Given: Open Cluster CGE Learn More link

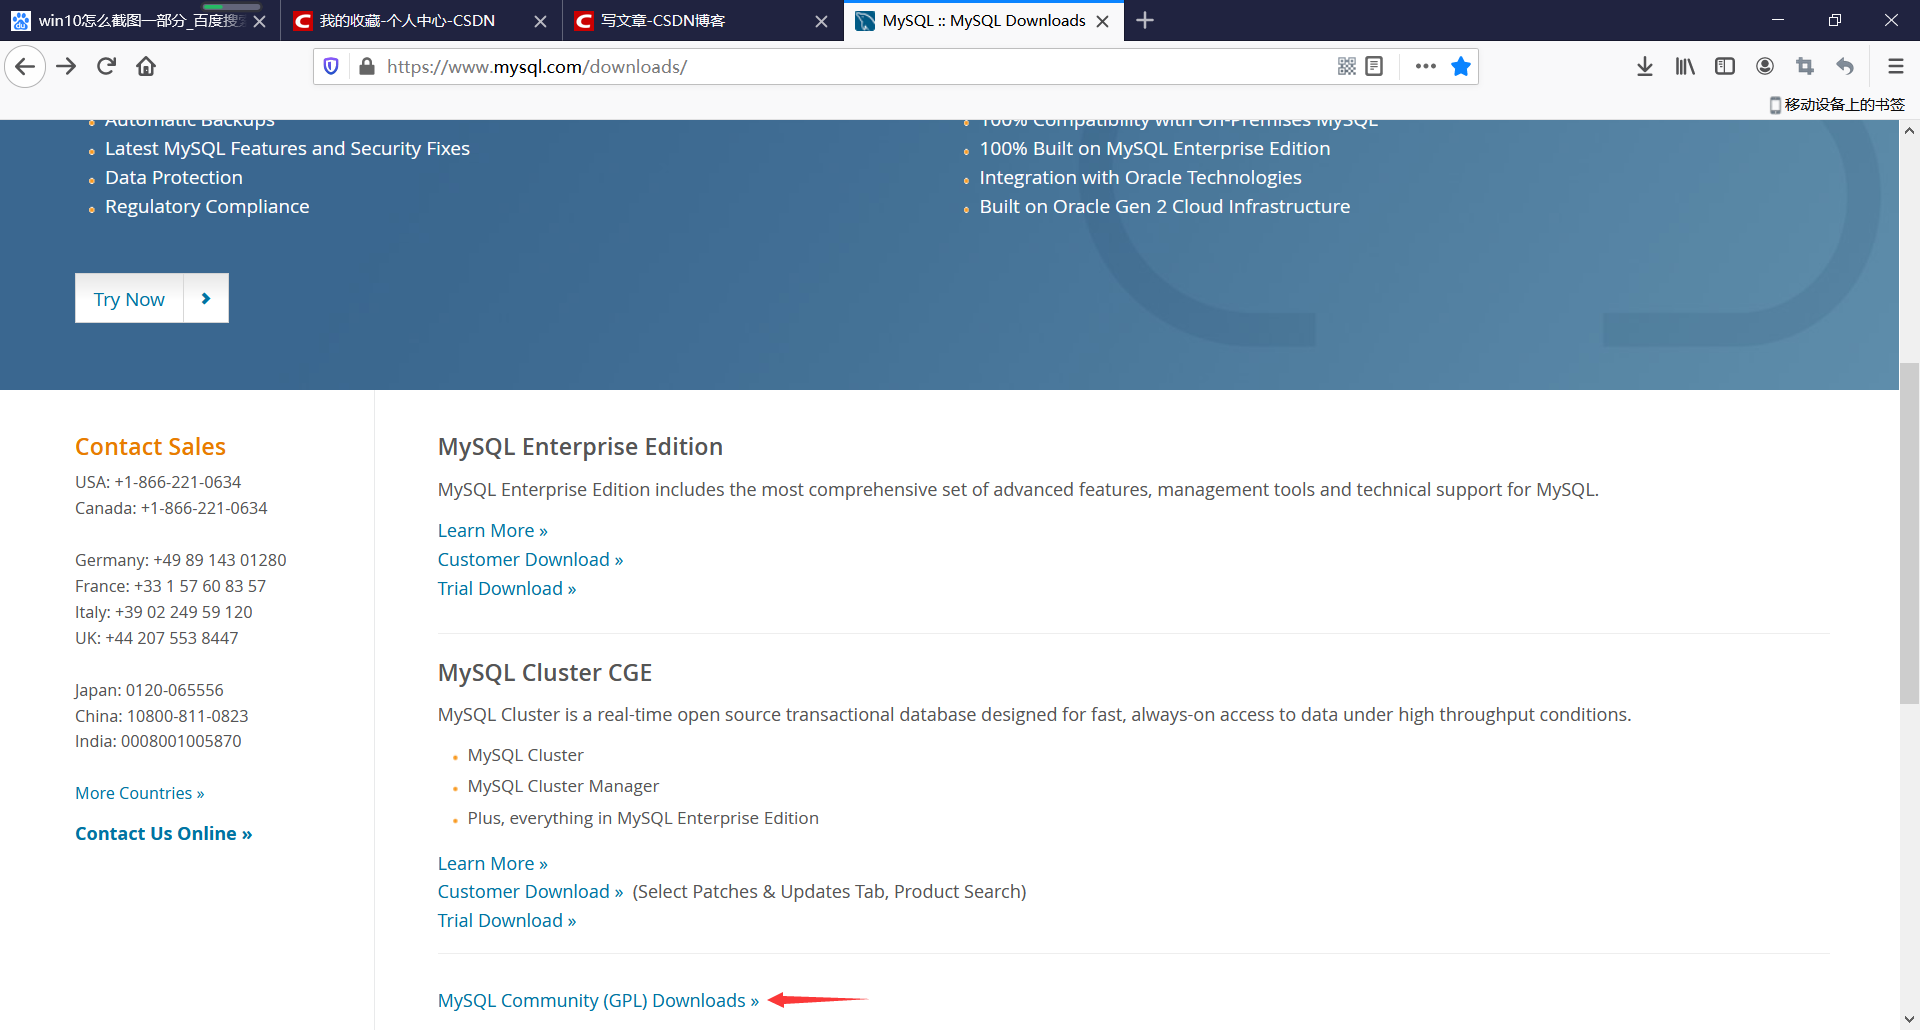Looking at the screenshot, I should click(x=492, y=864).
